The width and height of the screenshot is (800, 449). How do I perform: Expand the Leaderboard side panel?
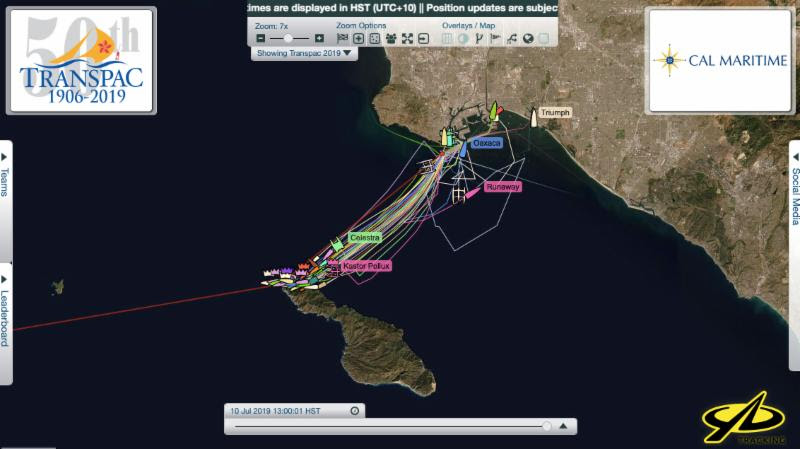tap(5, 319)
